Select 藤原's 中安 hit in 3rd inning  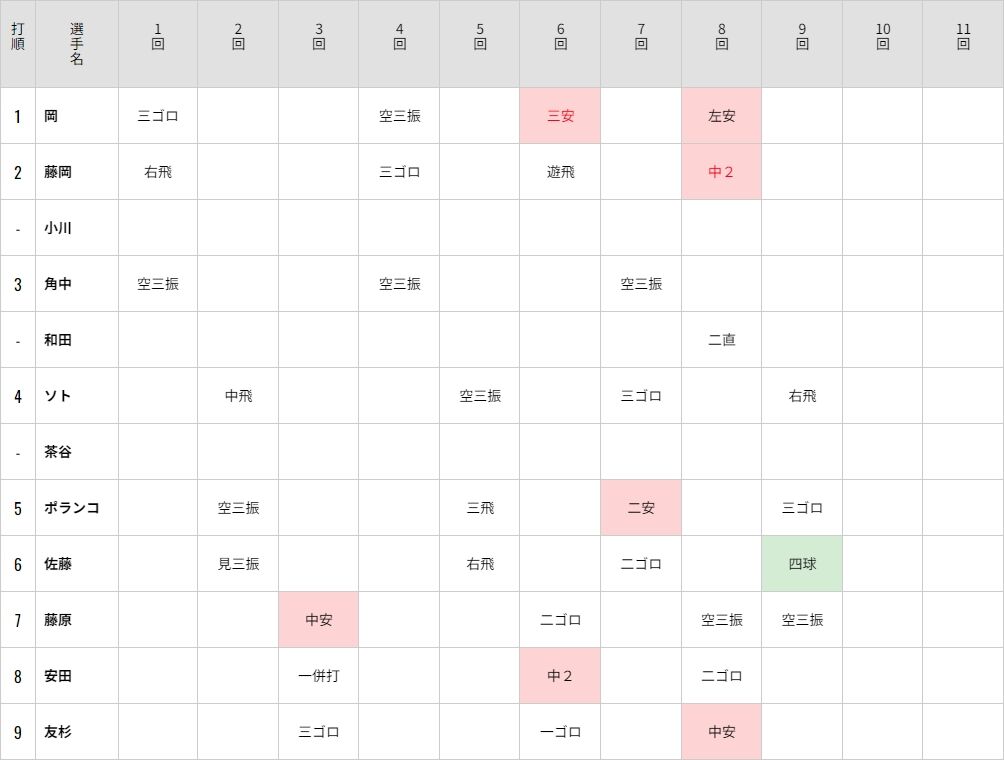318,620
